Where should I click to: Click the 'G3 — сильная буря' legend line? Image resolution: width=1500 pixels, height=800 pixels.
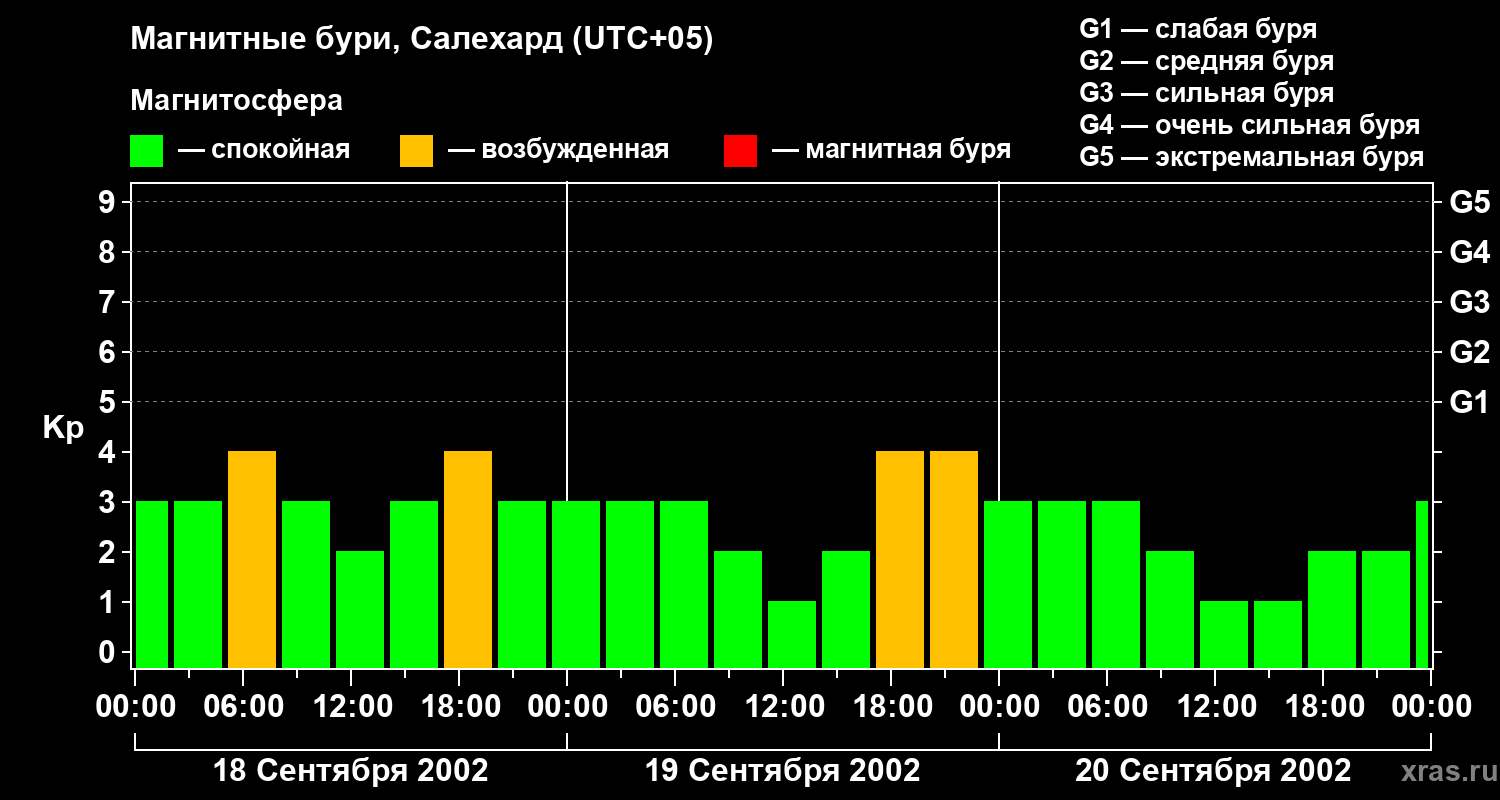[1206, 93]
